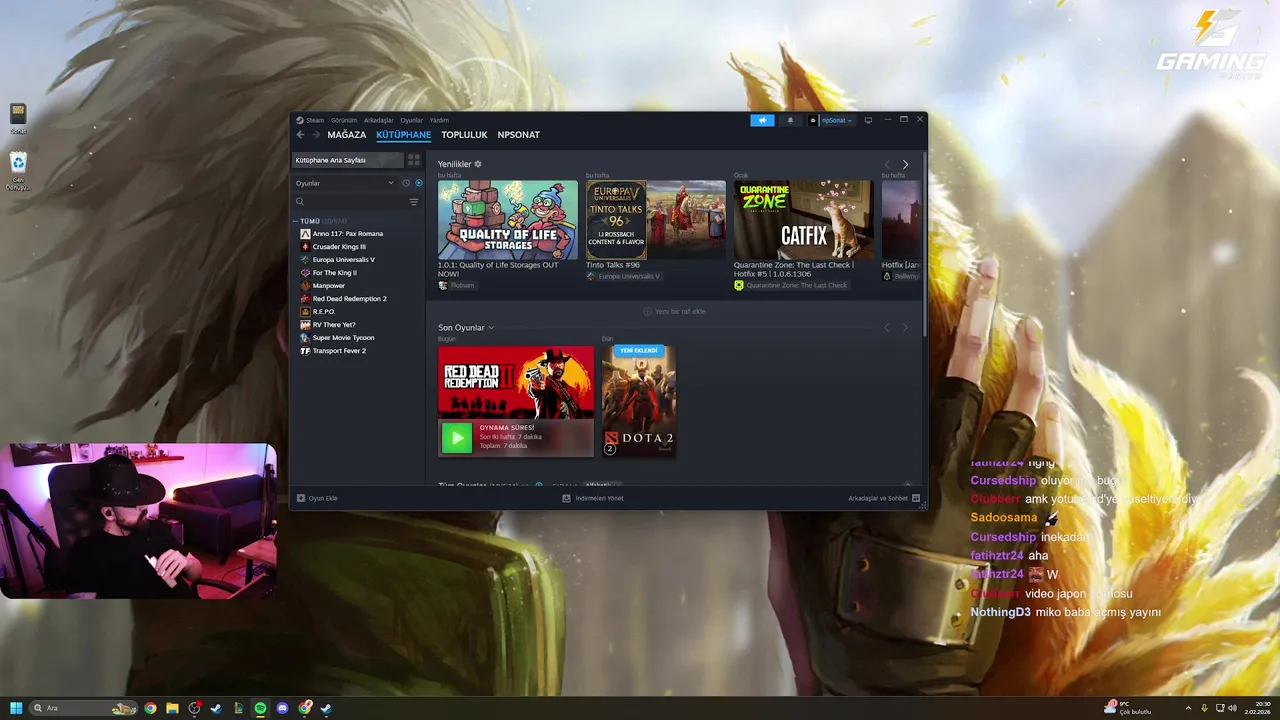Click the Steam logo icon in title bar
Screen dimensions: 1280x720
pos(300,120)
